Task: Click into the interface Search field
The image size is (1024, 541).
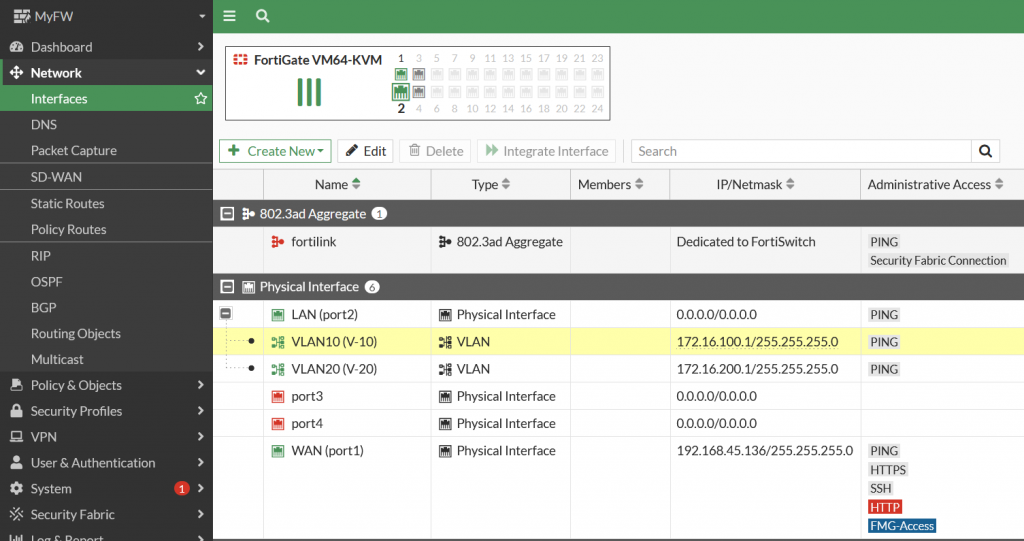Action: click(x=800, y=151)
